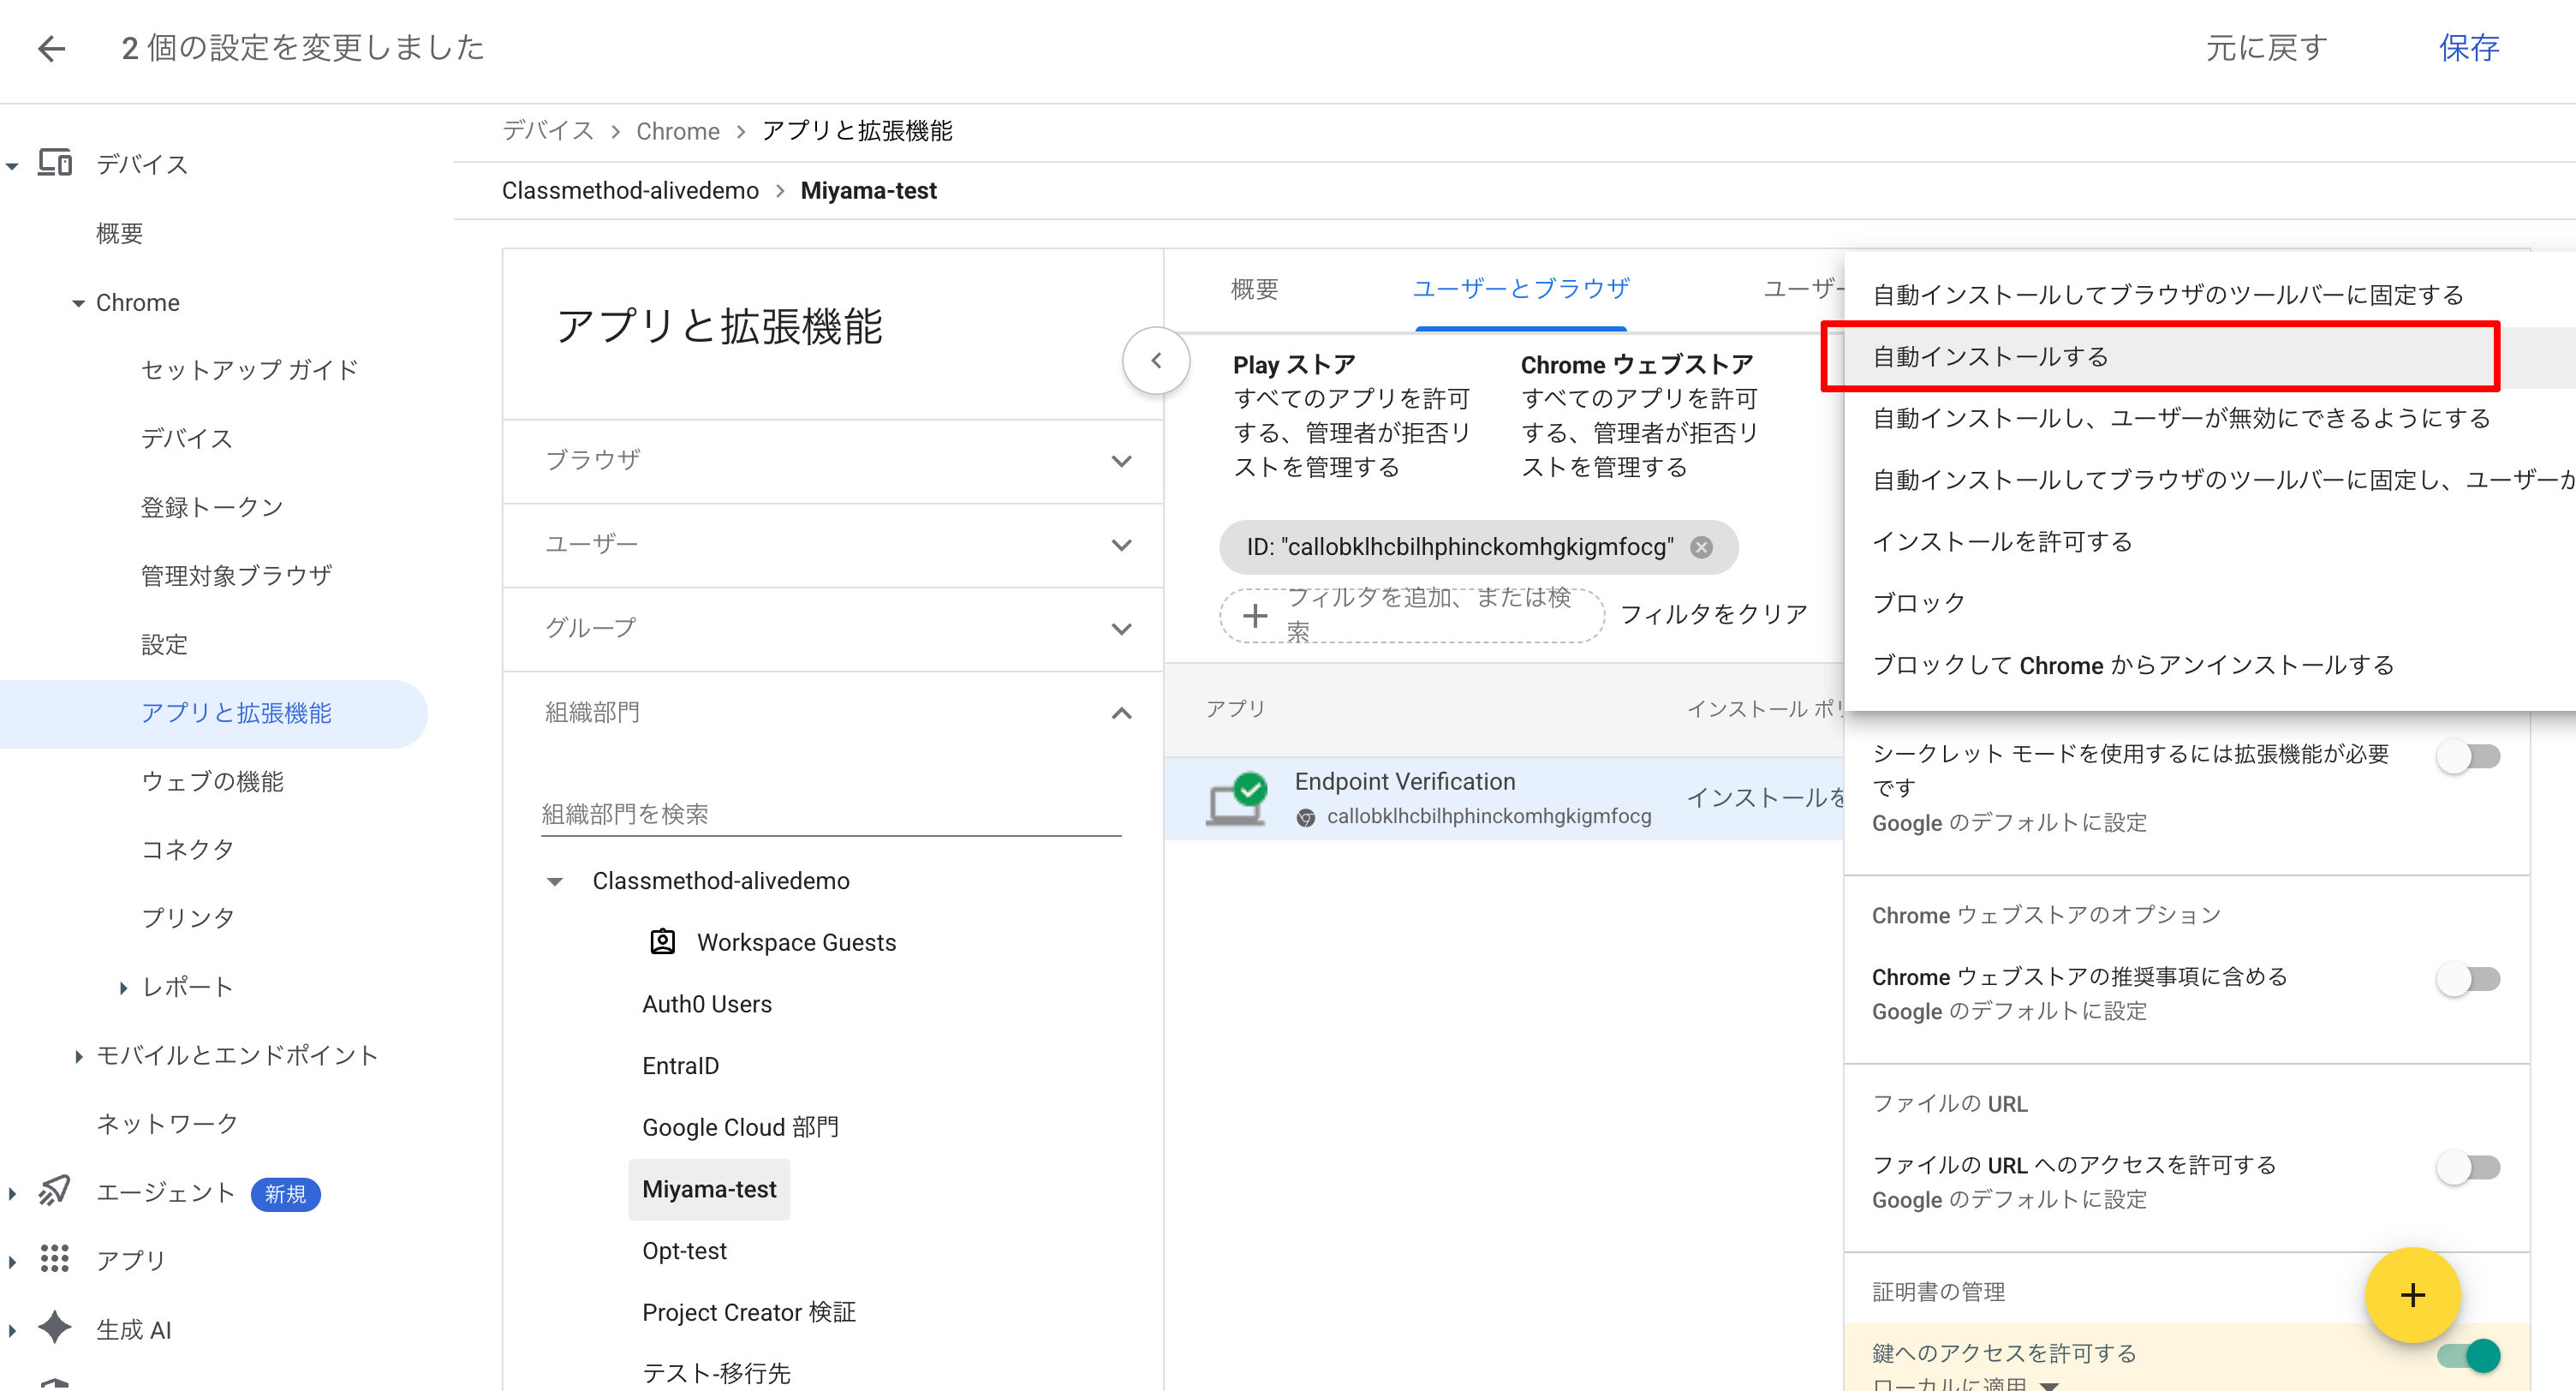The width and height of the screenshot is (2576, 1391).
Task: Toggle Chrome ウェブストアの推奨事項に含める switch
Action: [2469, 978]
